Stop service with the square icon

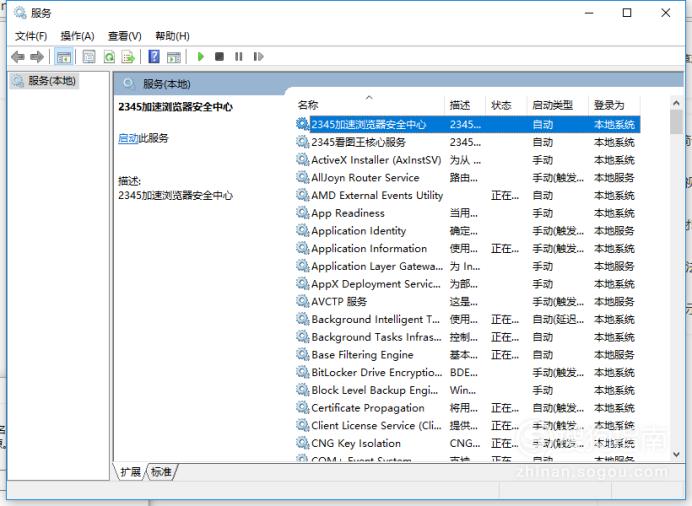219,56
